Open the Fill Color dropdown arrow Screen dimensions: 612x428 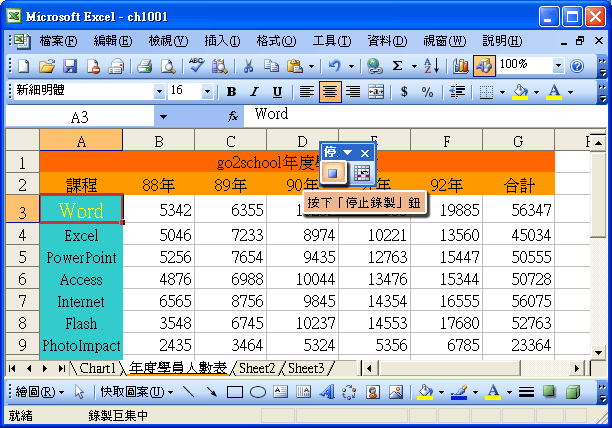tap(536, 92)
